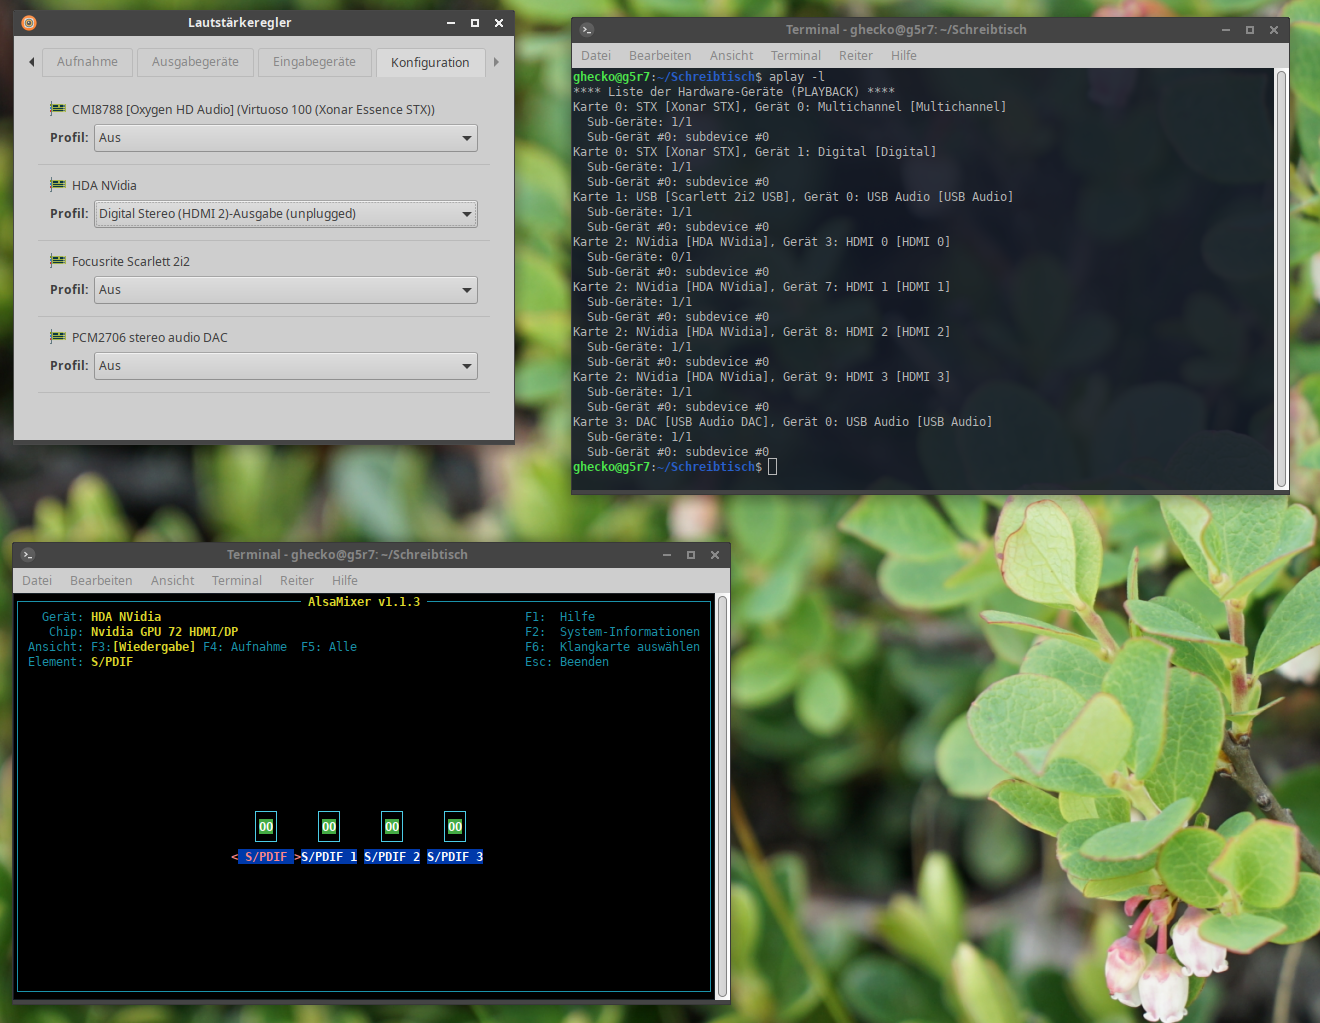Open the CMI8788 Xonar Essence STX profile dropdown
Viewport: 1320px width, 1023px height.
point(286,138)
